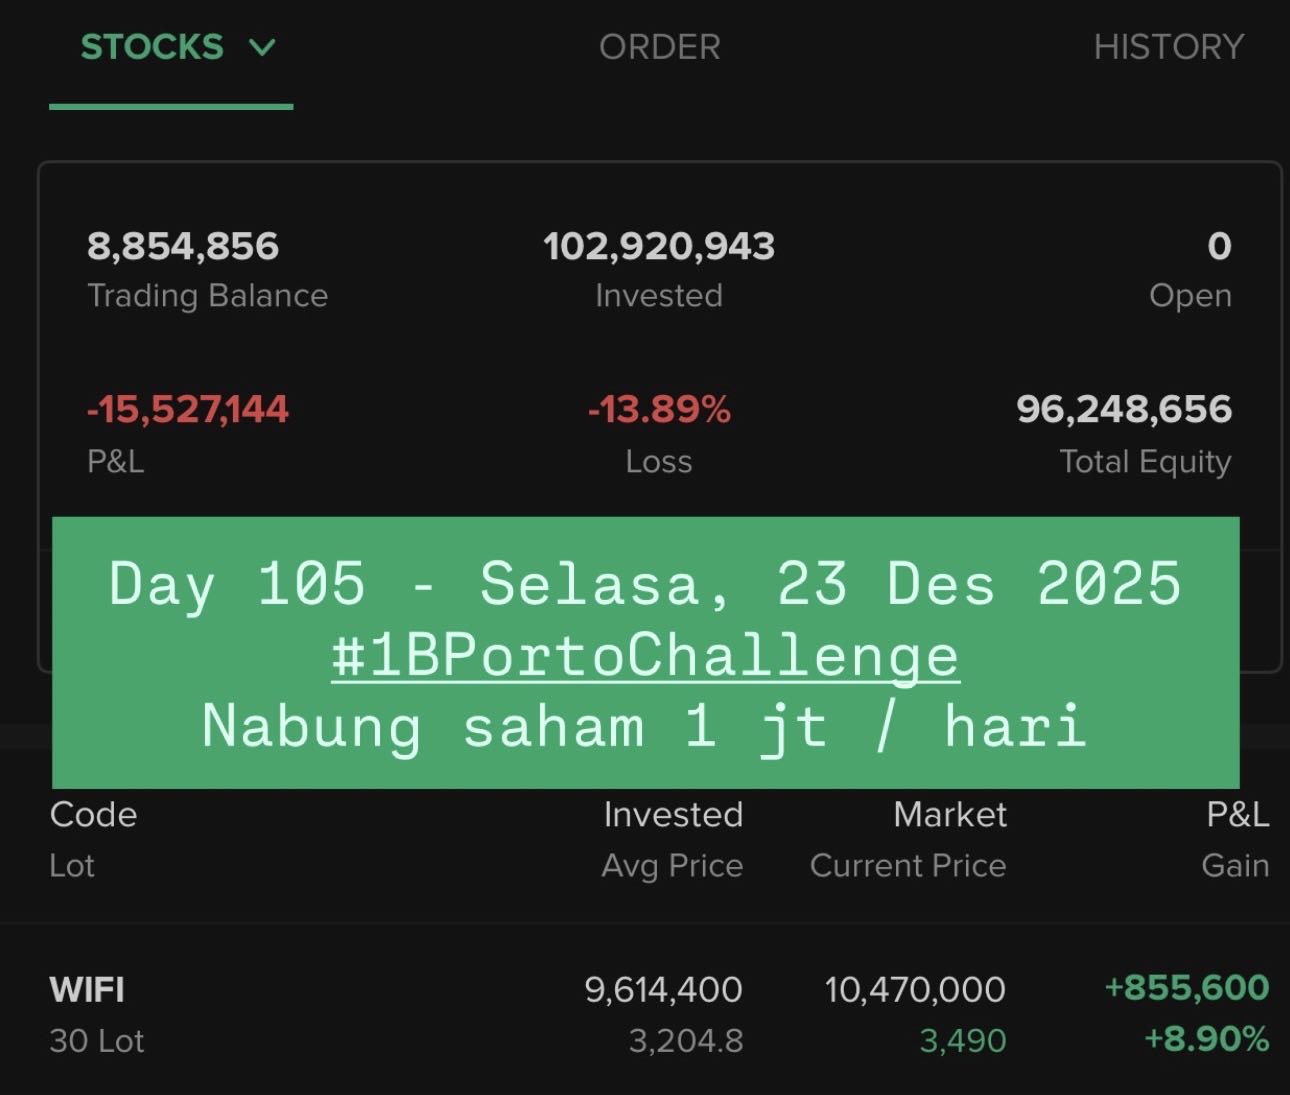Viewport: 1290px width, 1095px height.
Task: Select the STOCKS tab label
Action: (152, 47)
